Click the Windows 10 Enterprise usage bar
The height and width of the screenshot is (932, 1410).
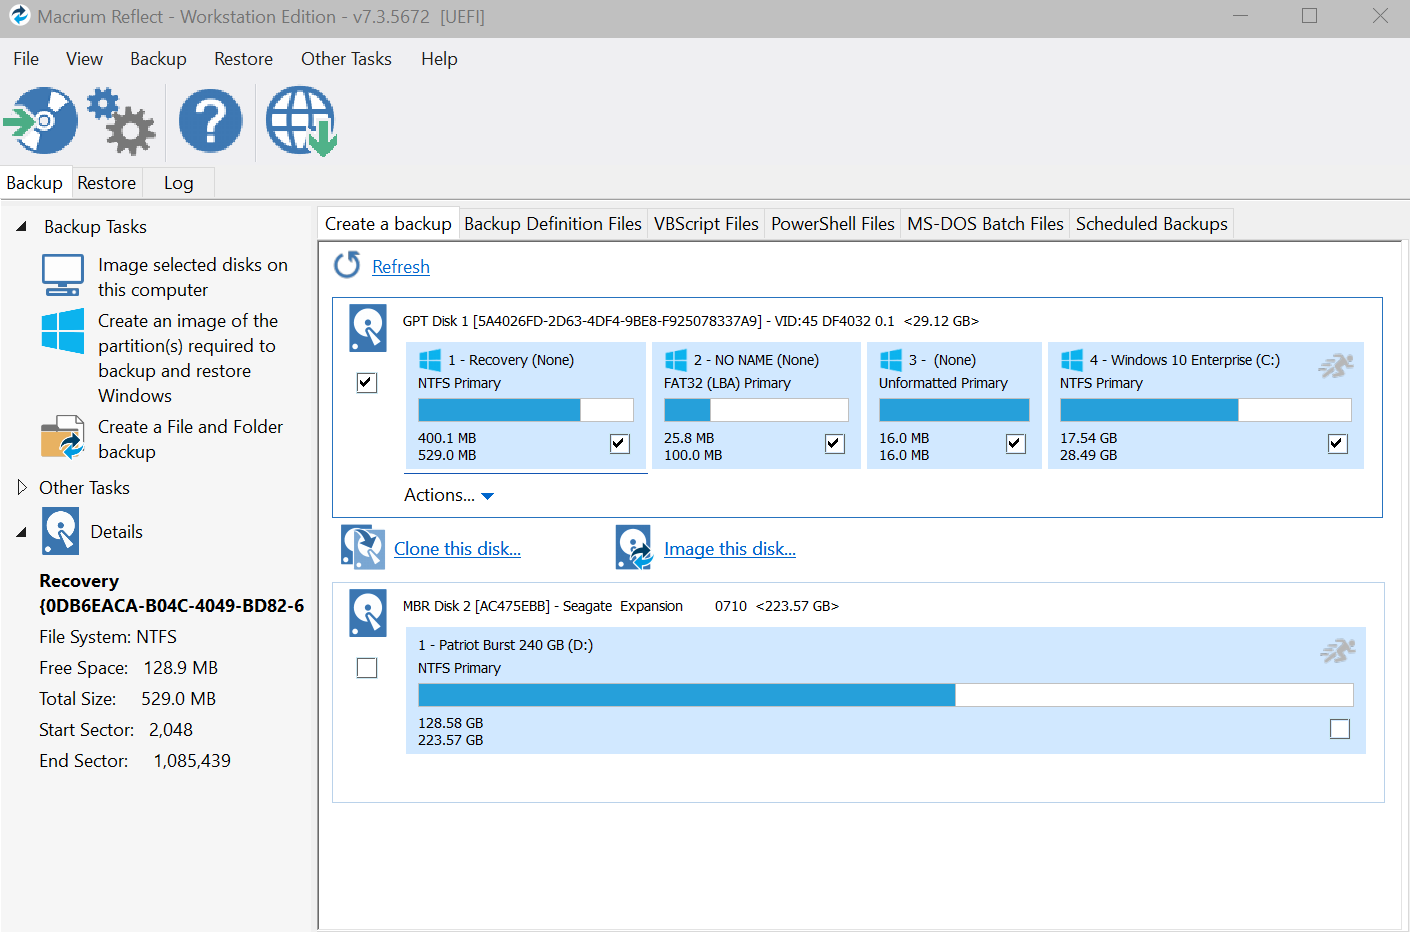click(1205, 410)
